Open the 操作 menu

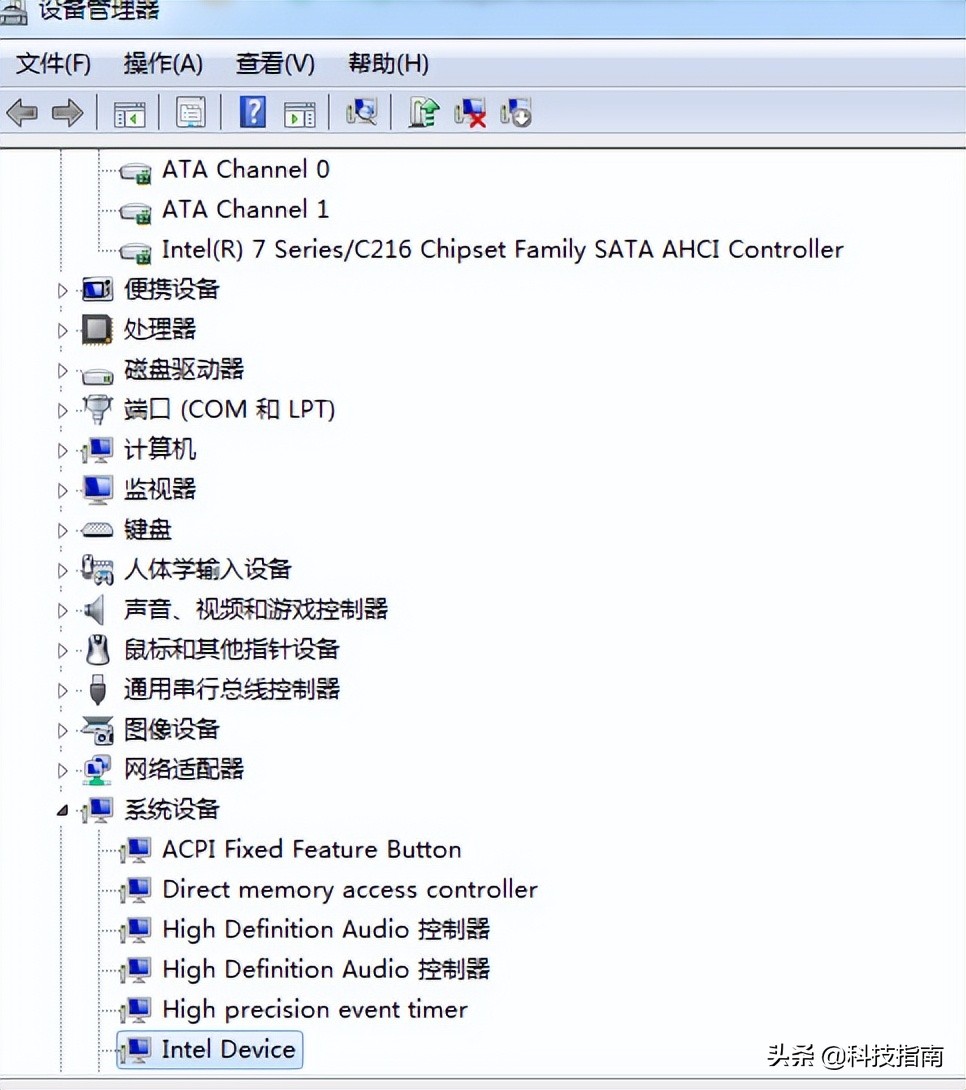(x=162, y=63)
